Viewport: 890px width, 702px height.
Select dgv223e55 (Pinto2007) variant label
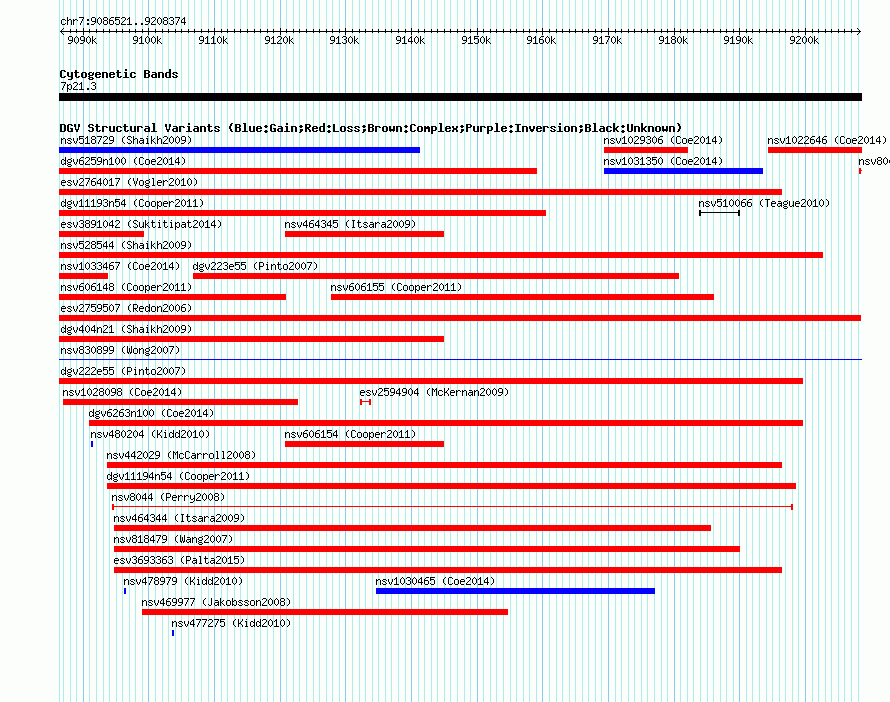255,266
